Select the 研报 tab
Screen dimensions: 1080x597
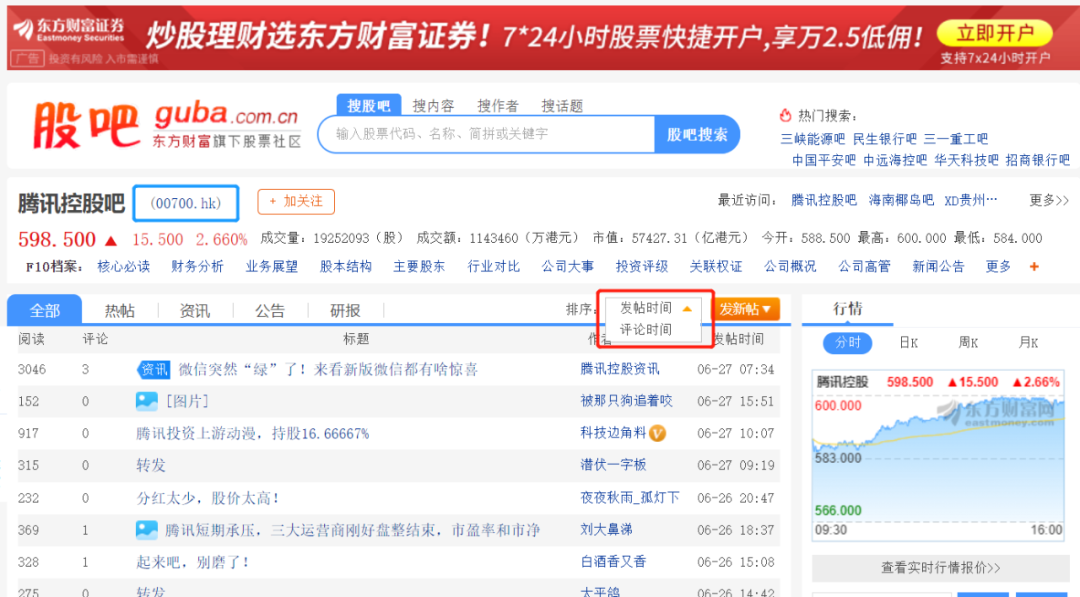tap(345, 311)
